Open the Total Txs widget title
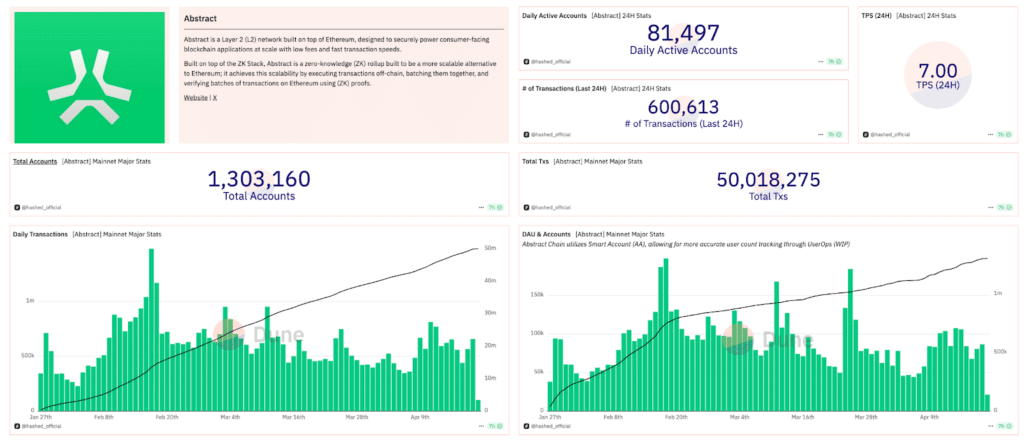 536,161
